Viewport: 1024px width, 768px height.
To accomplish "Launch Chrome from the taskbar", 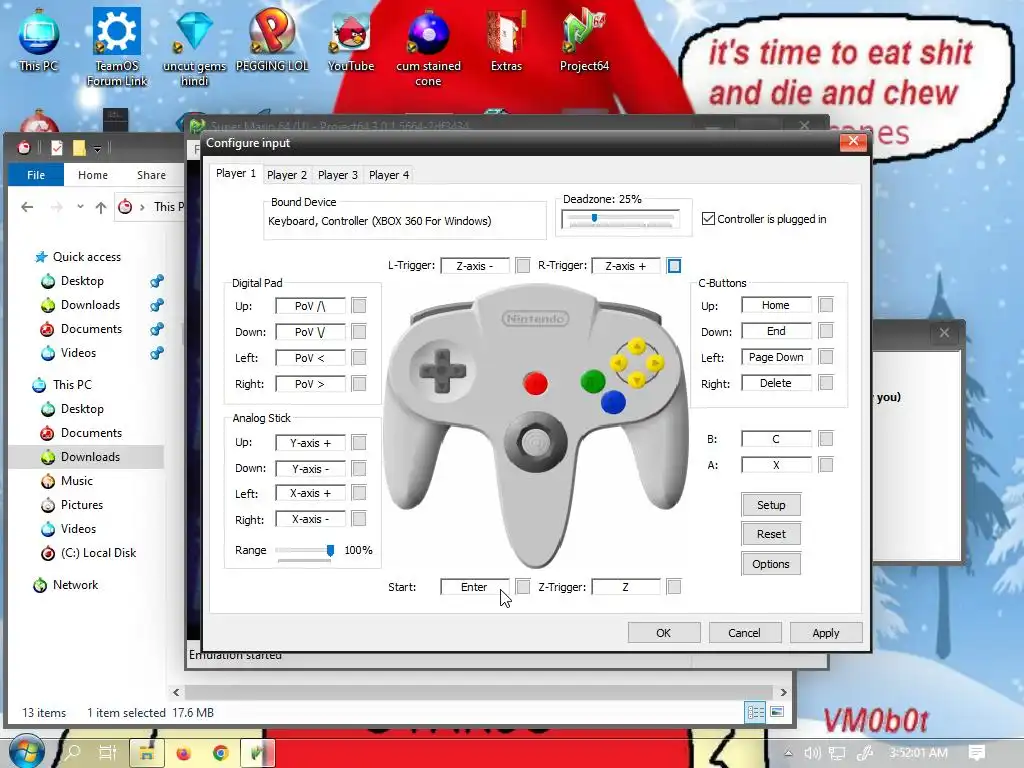I will [221, 754].
